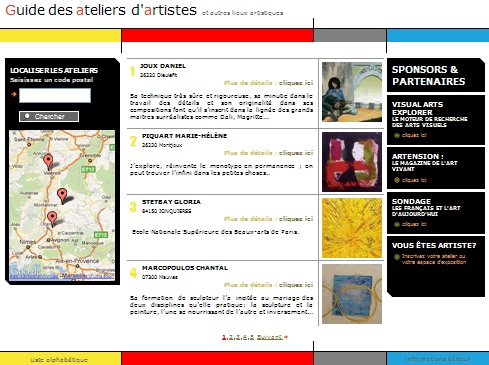Click the VISUAL ARTS EXPLORER heading
The width and height of the screenshot is (489, 365).
tap(417, 108)
